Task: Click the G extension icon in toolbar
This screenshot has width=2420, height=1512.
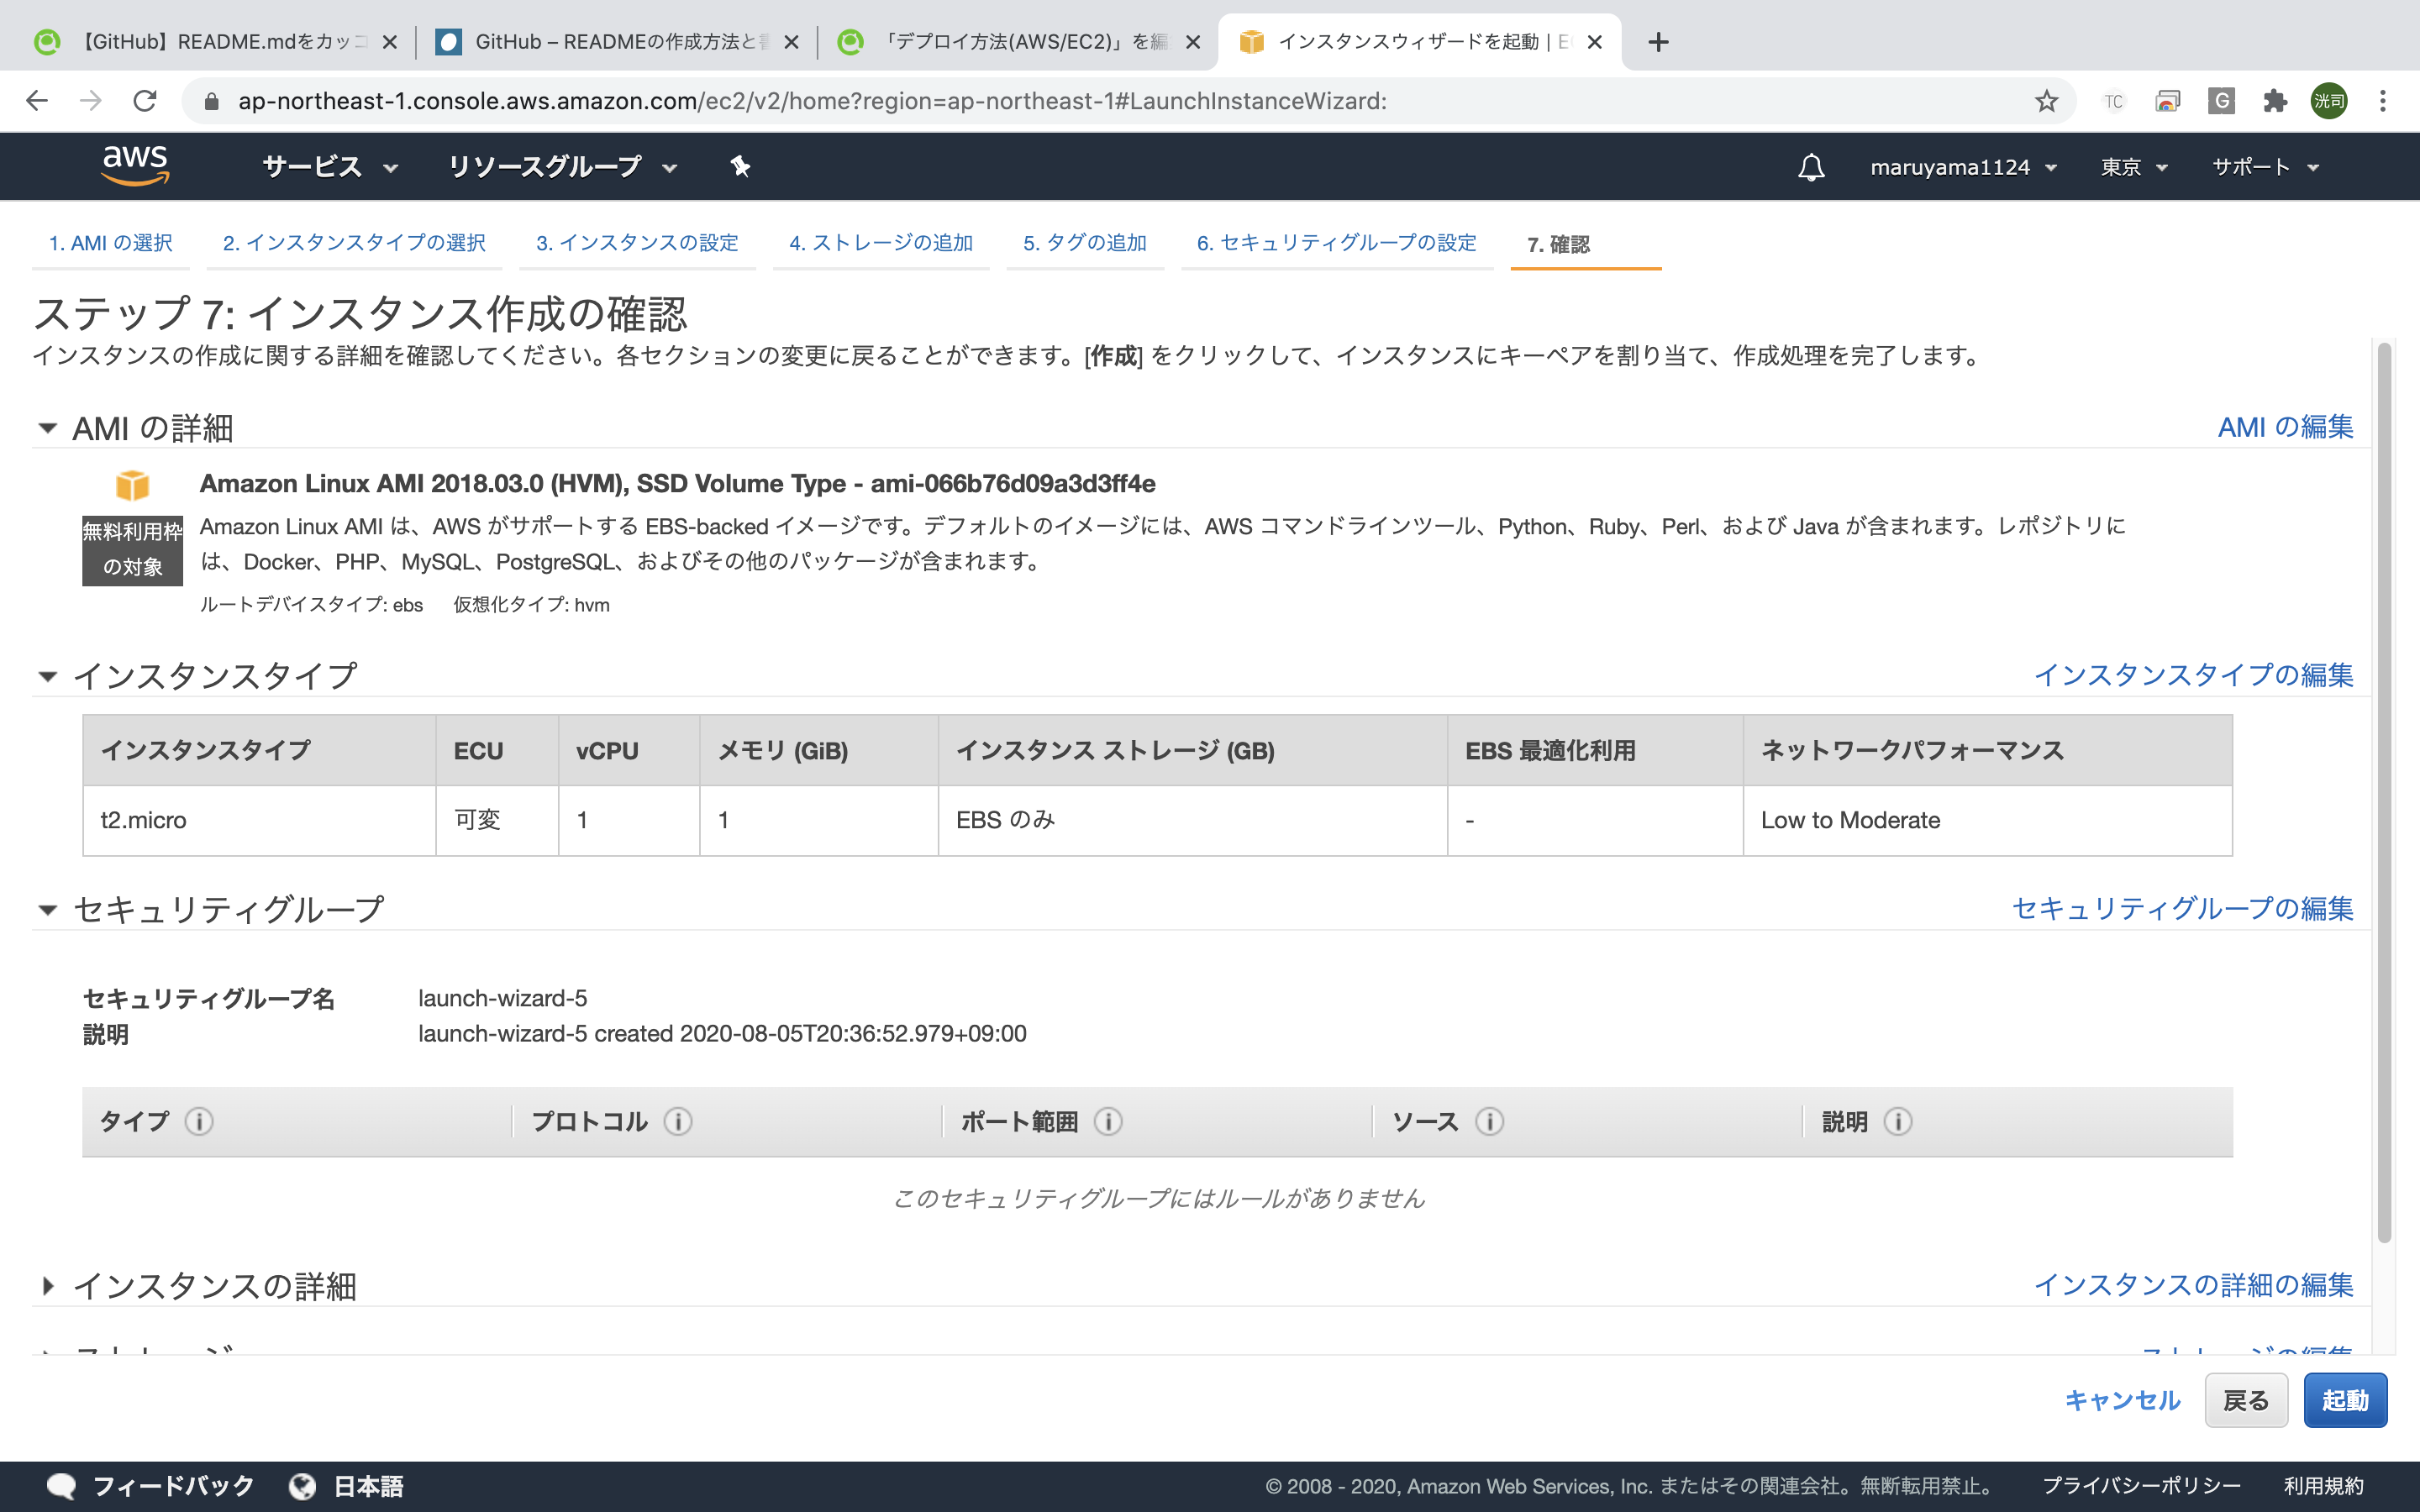Action: tap(2221, 101)
